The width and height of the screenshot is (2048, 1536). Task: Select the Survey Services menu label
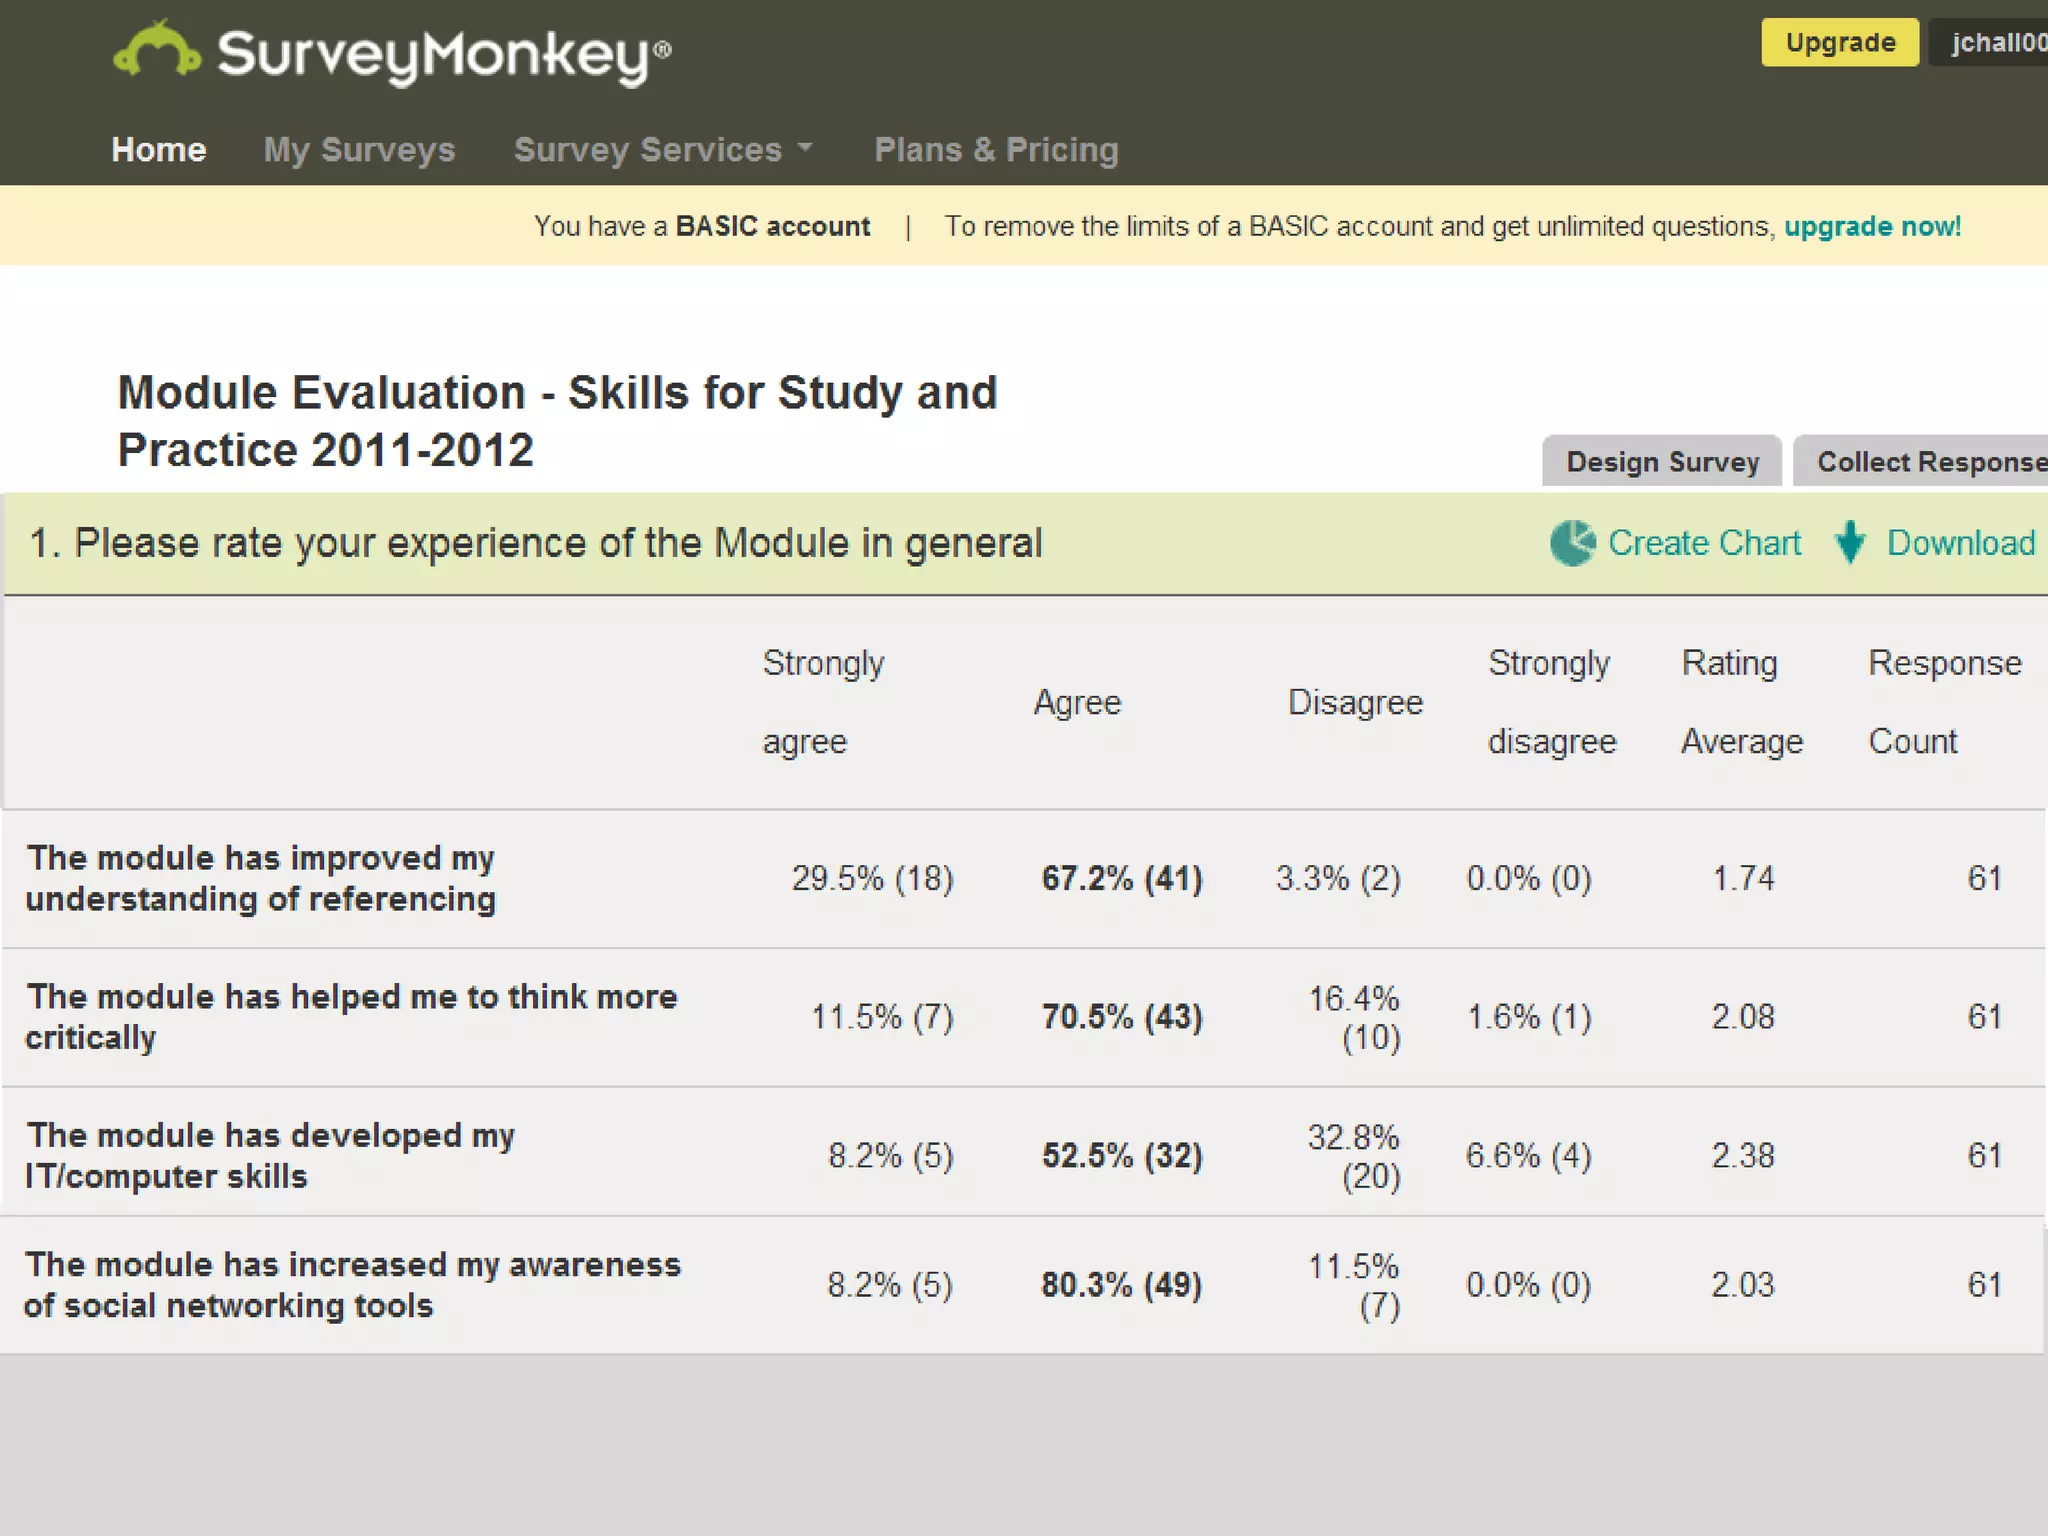click(647, 149)
